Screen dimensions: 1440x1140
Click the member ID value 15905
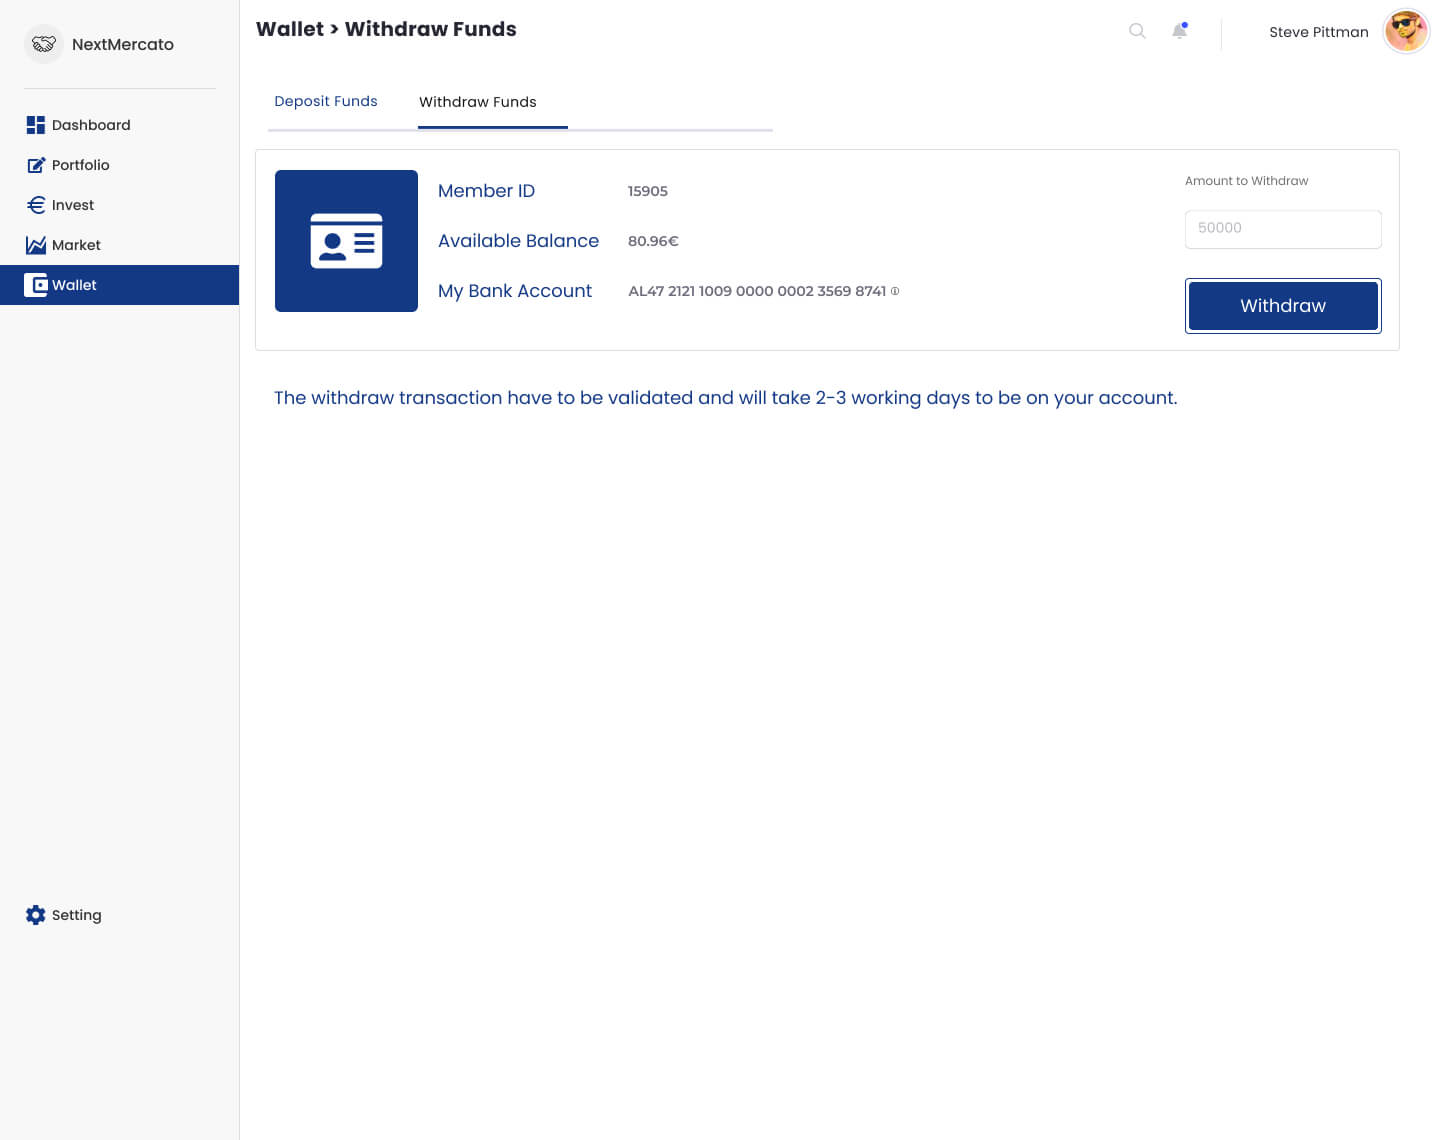(648, 191)
